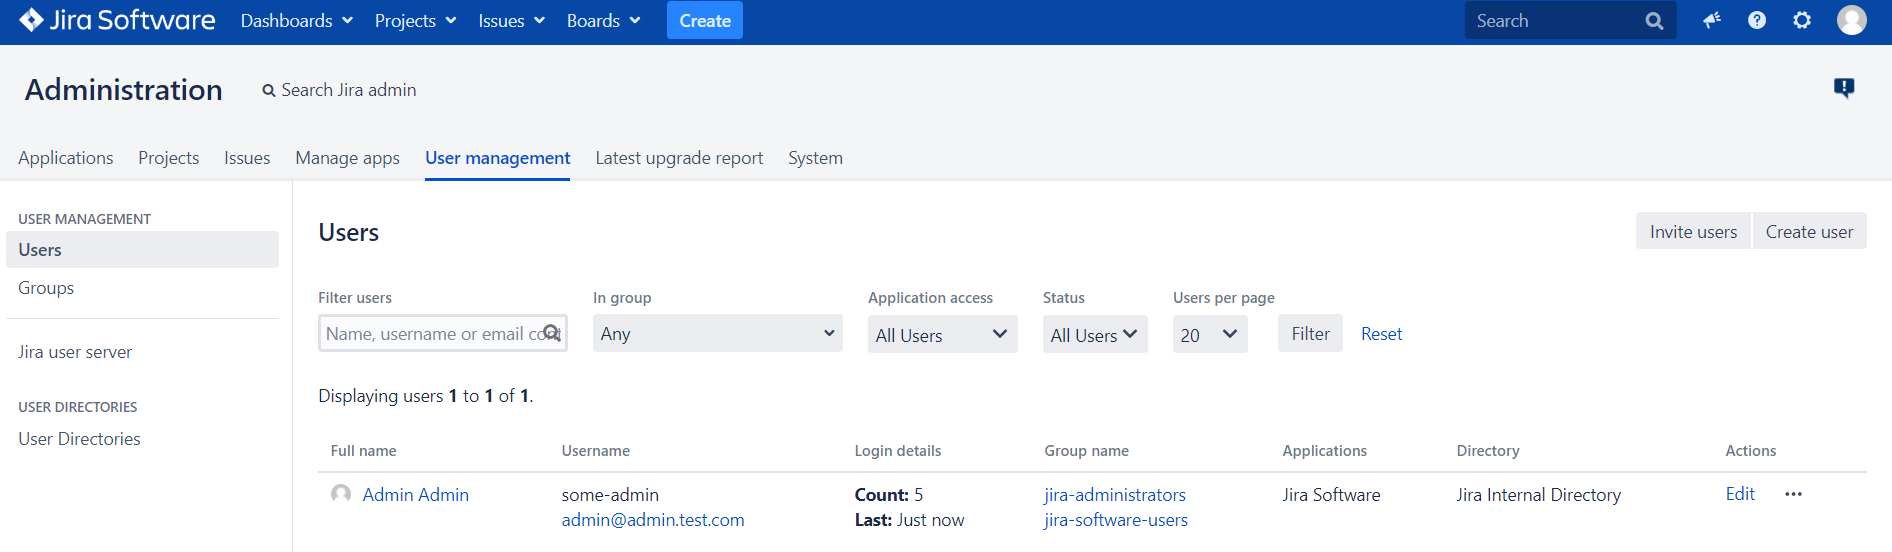Select Groups in the sidebar
This screenshot has width=1892, height=552.
pyautogui.click(x=46, y=288)
